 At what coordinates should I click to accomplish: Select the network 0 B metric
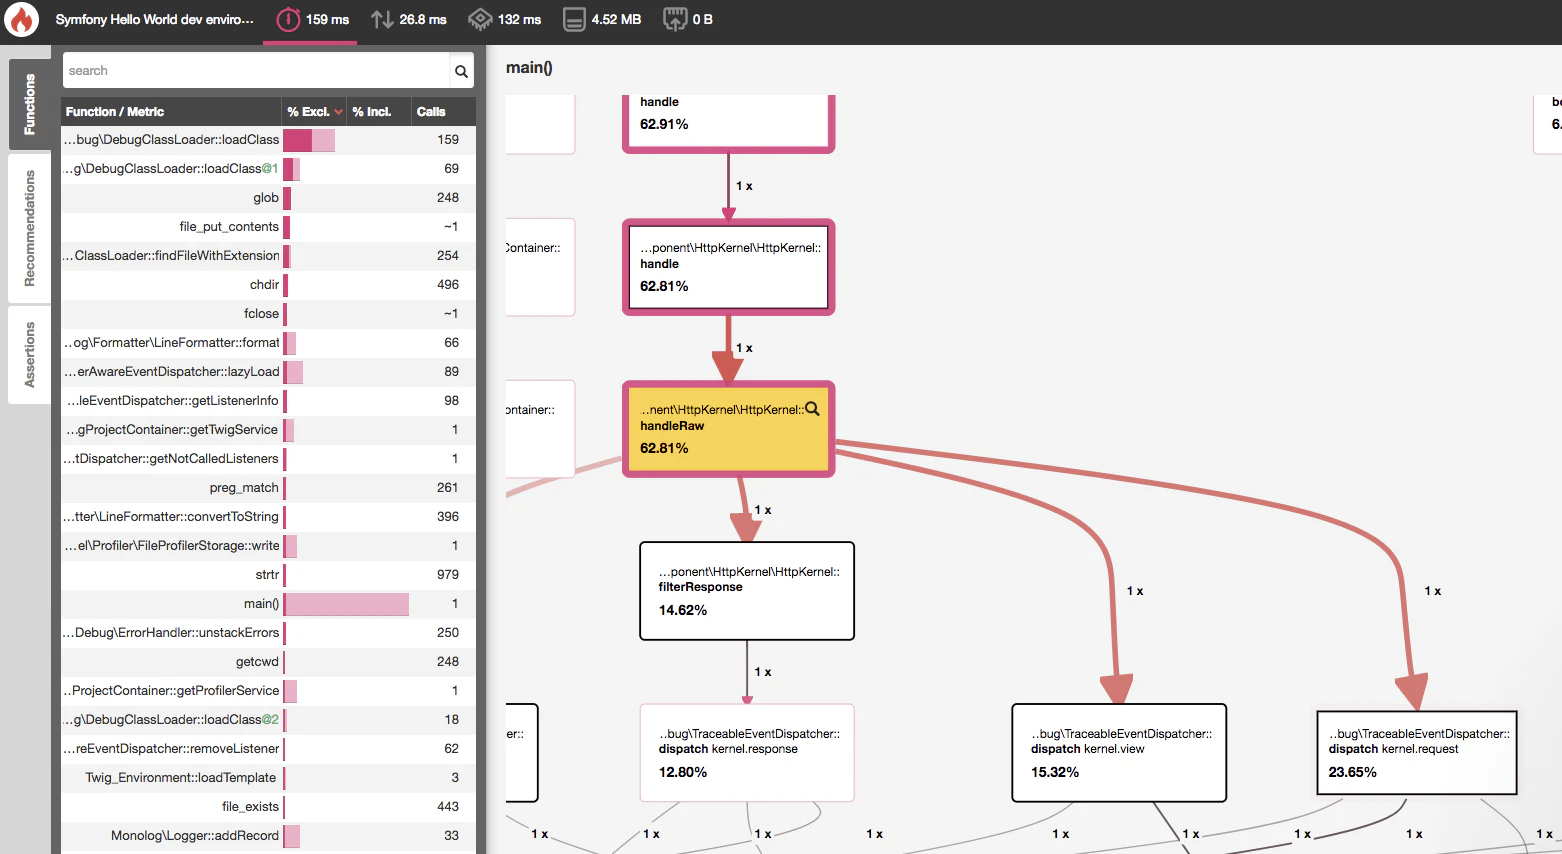coord(688,20)
